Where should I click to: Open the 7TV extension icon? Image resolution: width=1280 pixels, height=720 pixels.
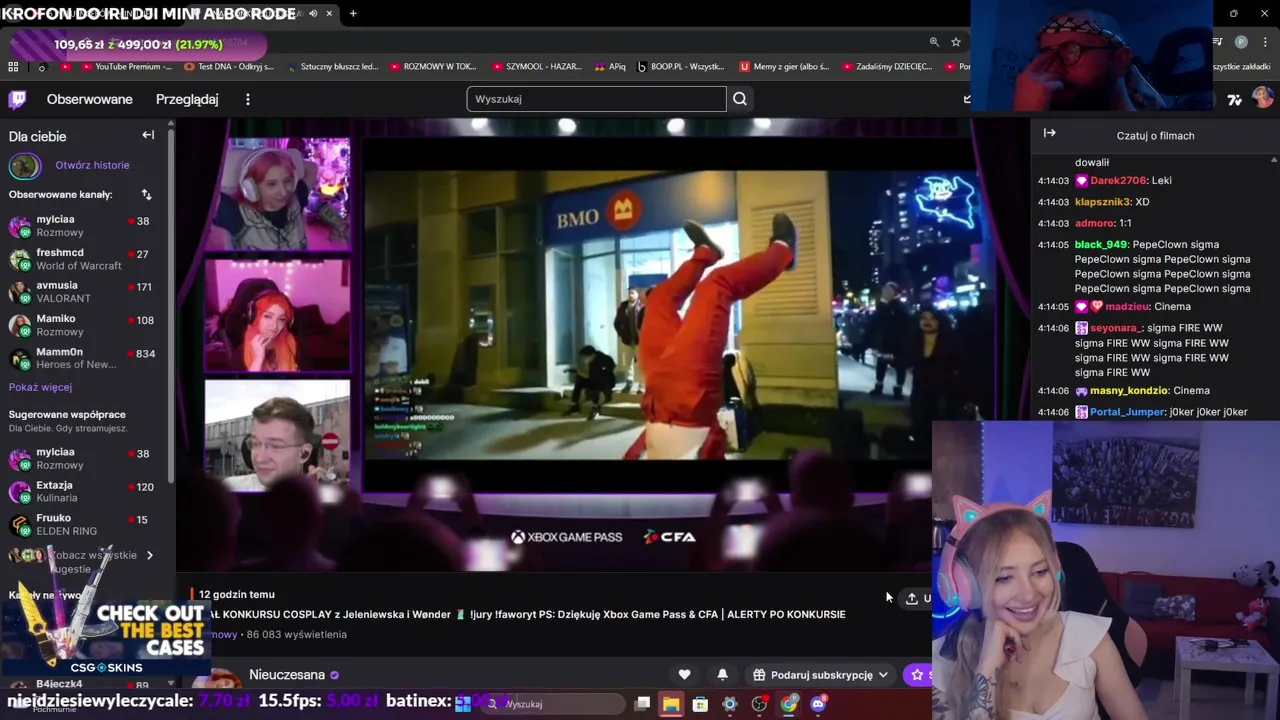pyautogui.click(x=1235, y=99)
